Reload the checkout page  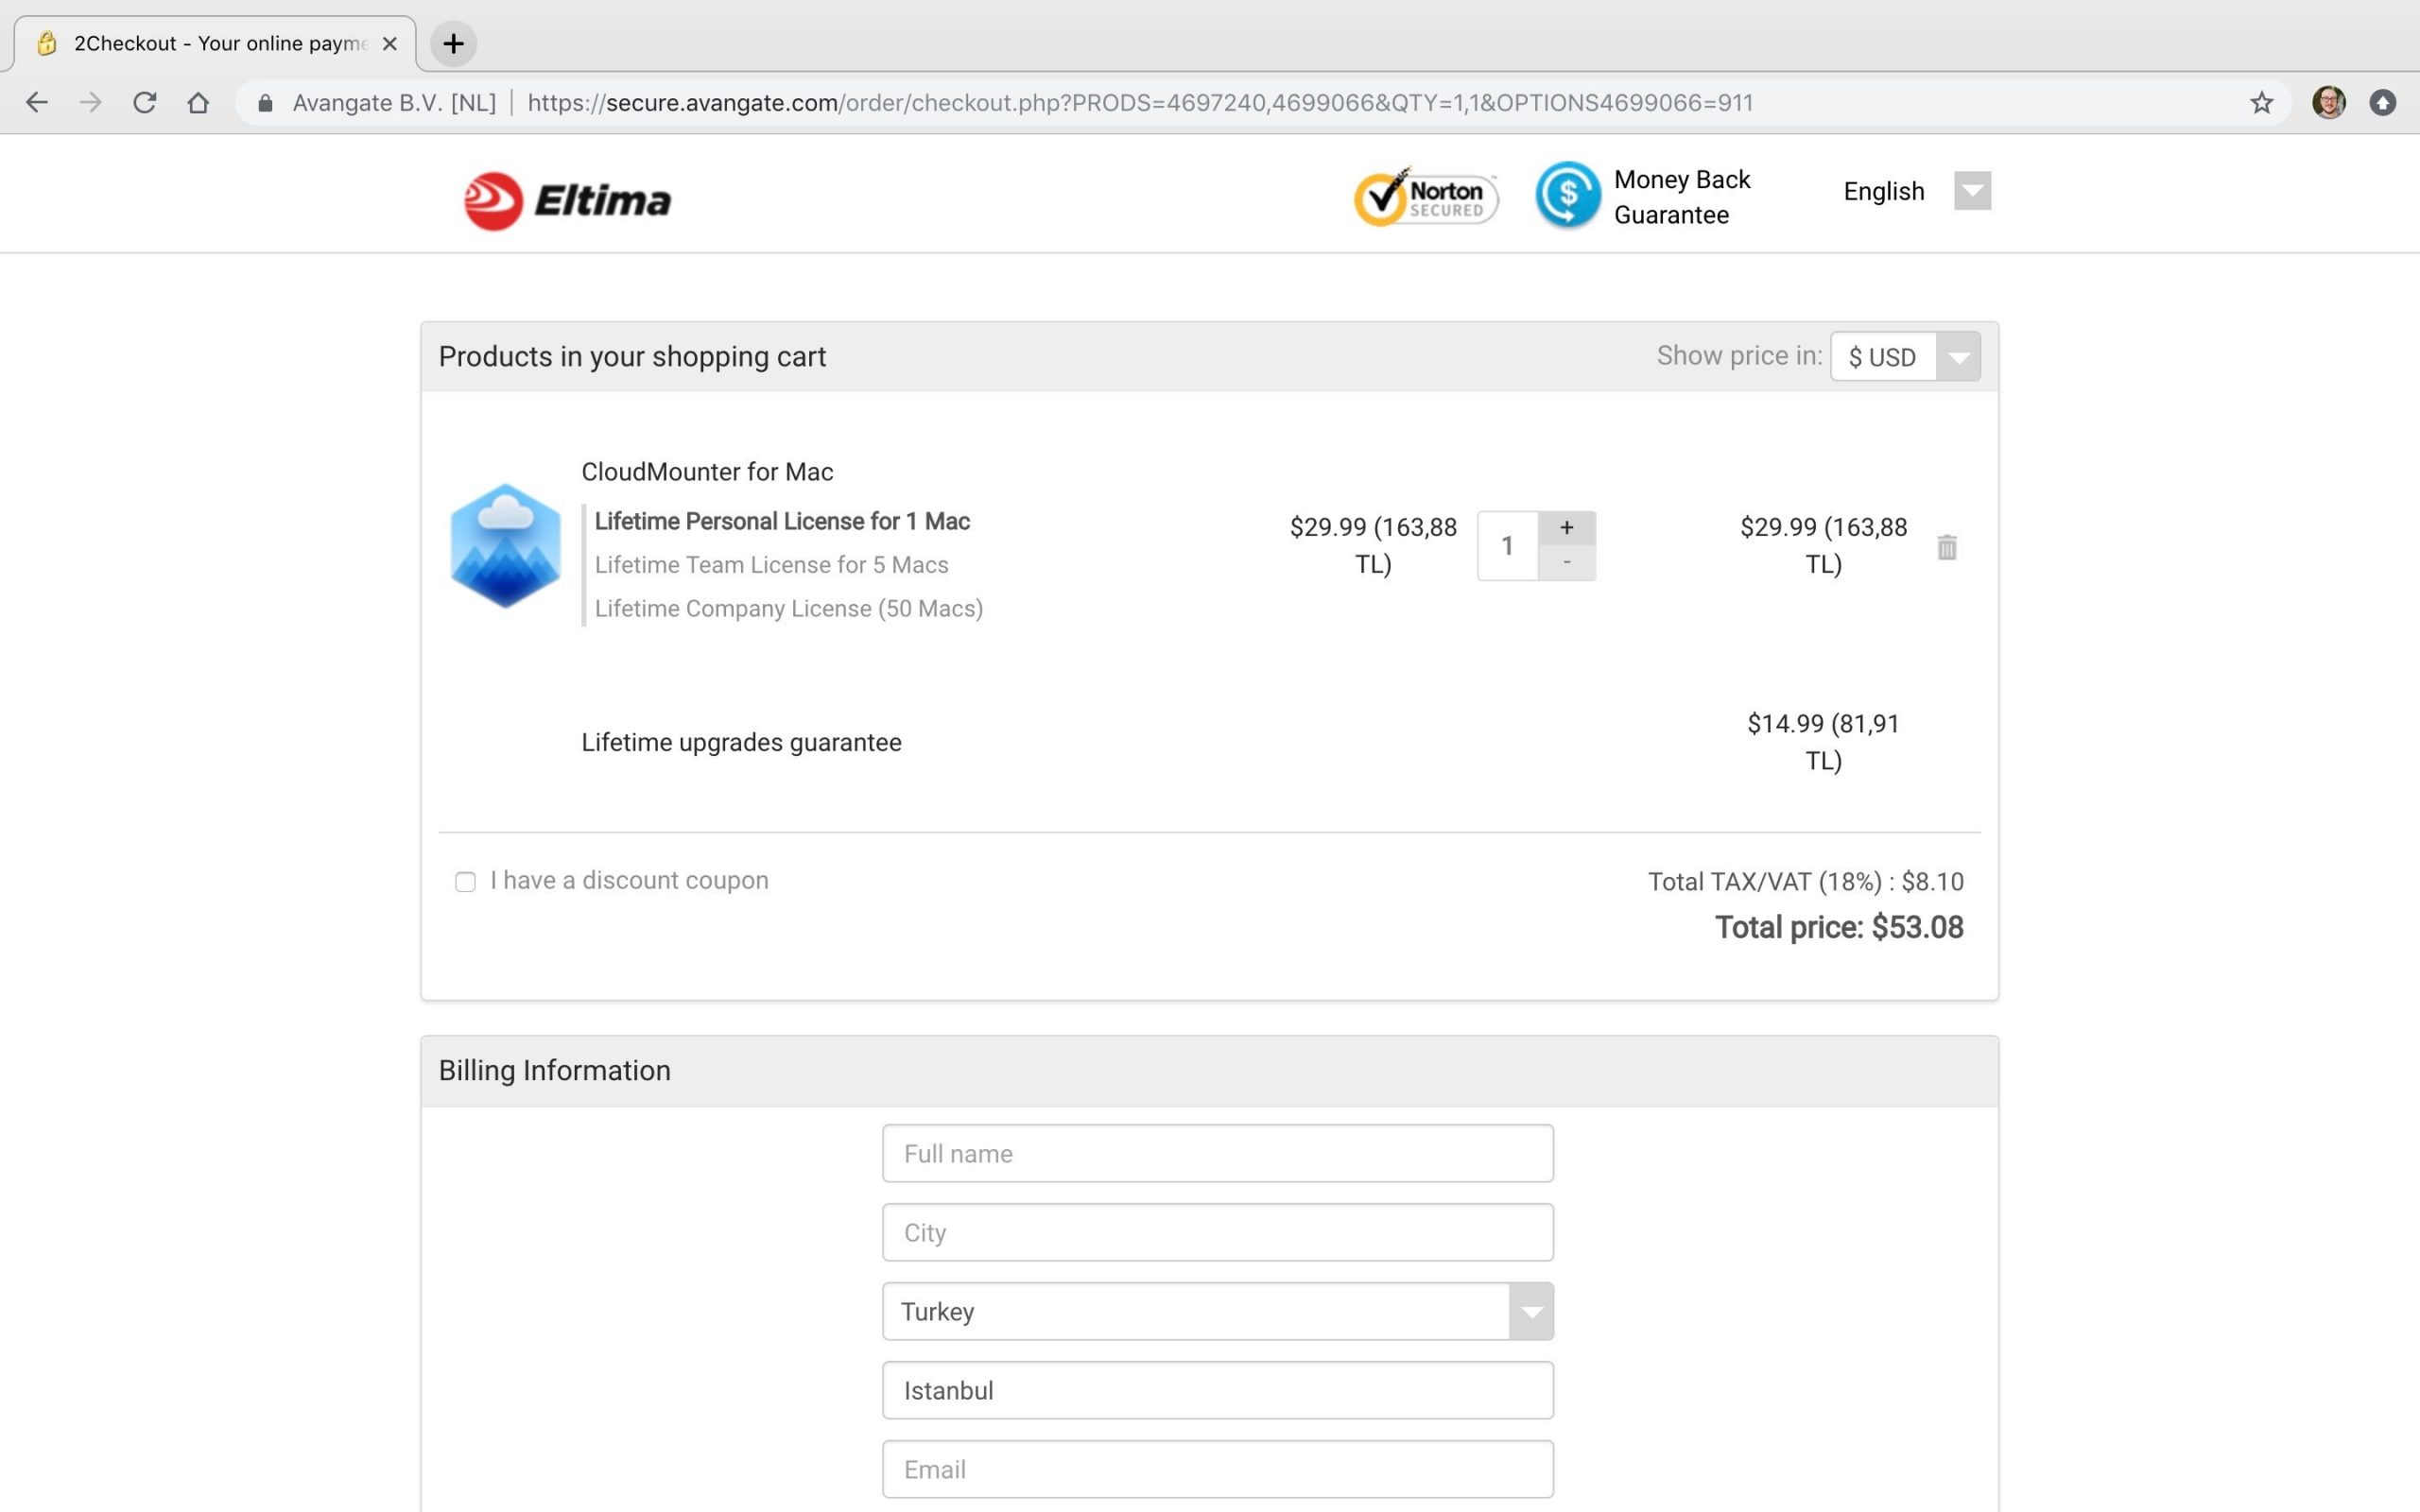[144, 103]
